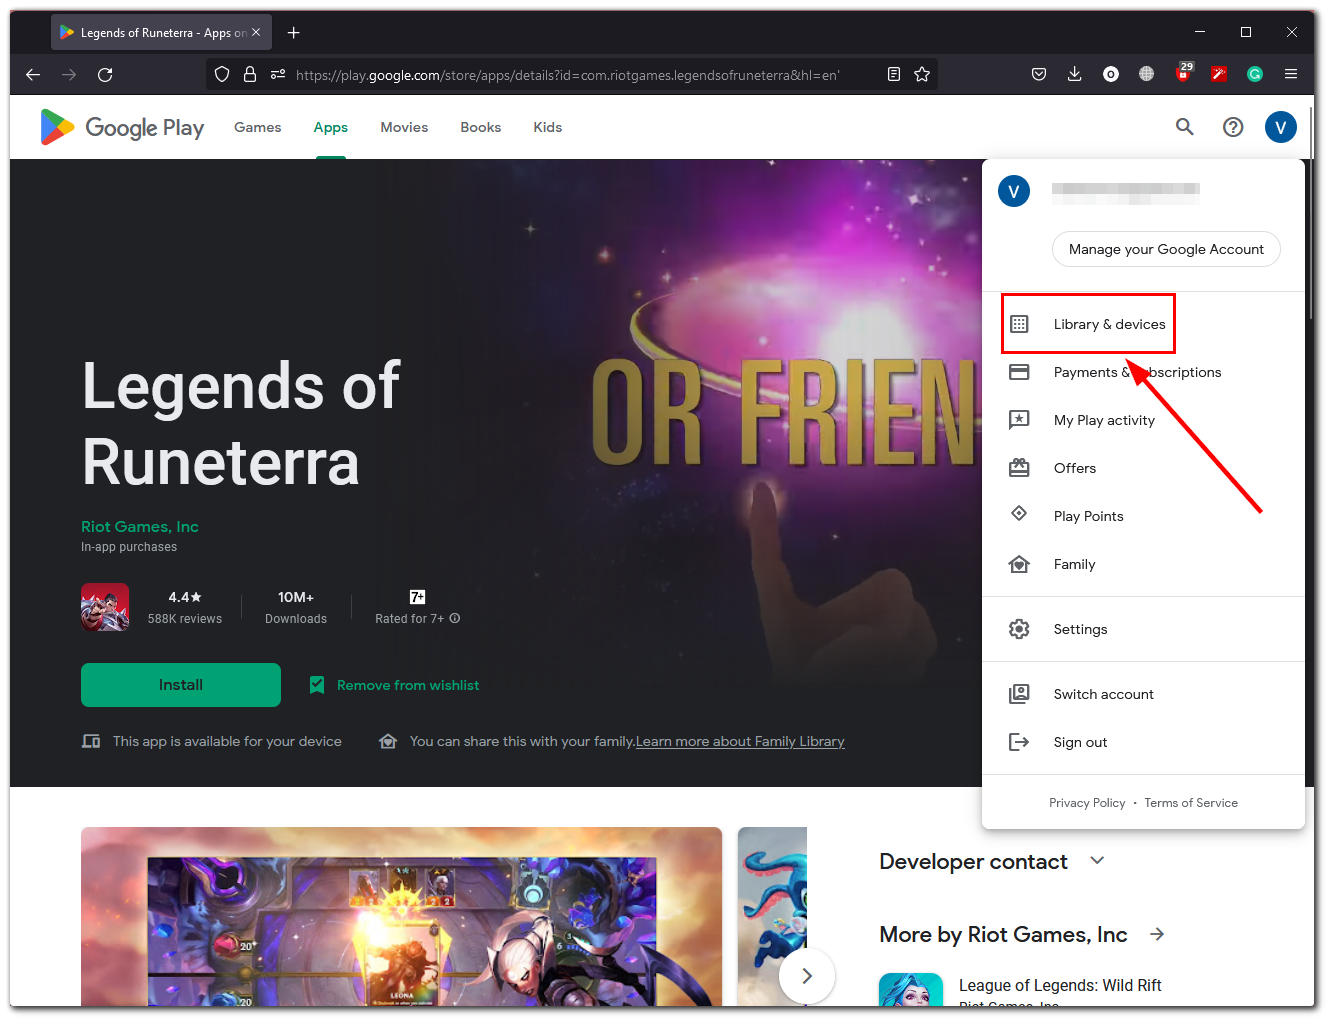Click the browser address bar URL

(567, 75)
